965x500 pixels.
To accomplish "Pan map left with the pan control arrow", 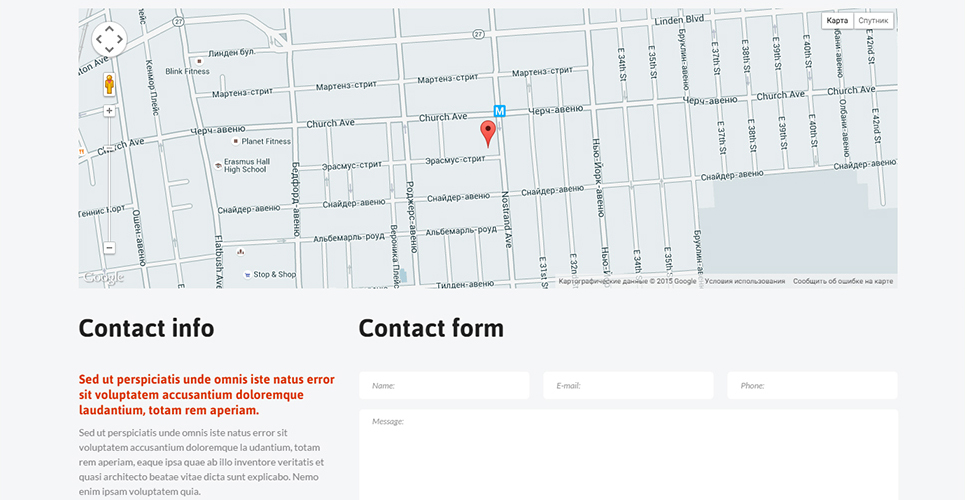I will 98,39.
